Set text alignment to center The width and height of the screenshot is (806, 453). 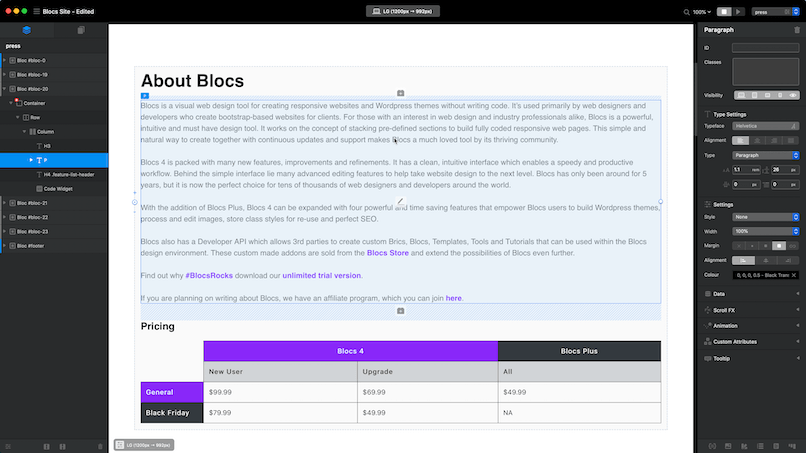[x=757, y=140]
